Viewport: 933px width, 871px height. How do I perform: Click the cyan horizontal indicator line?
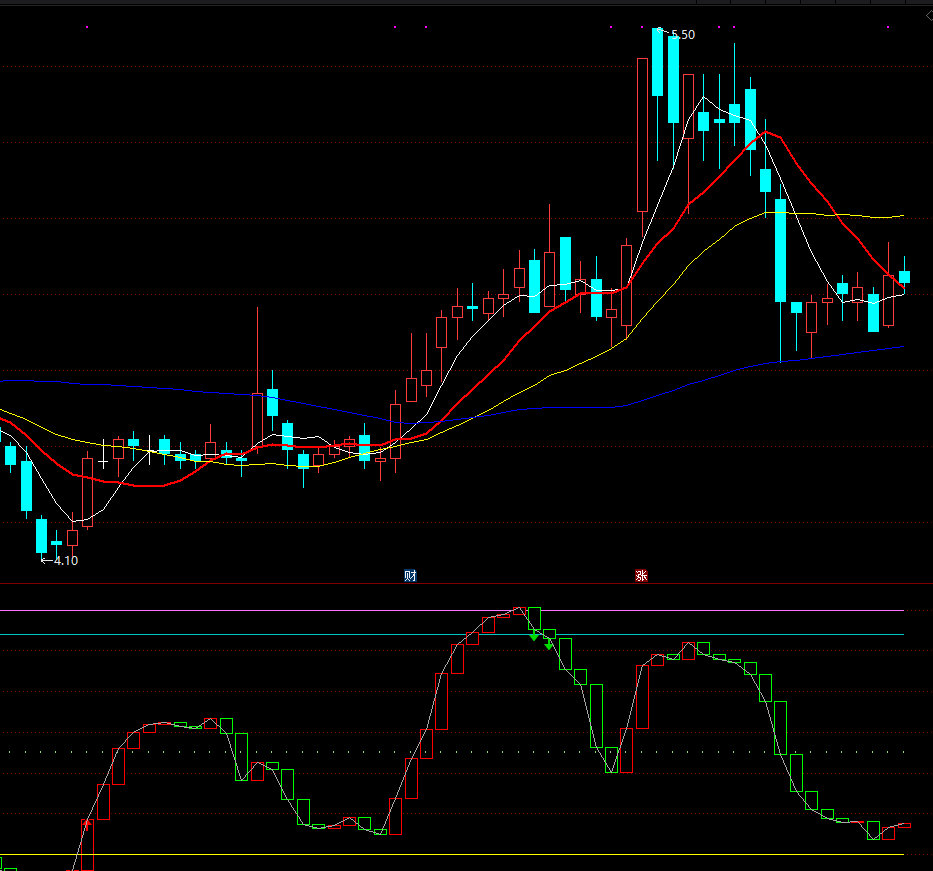(452, 635)
